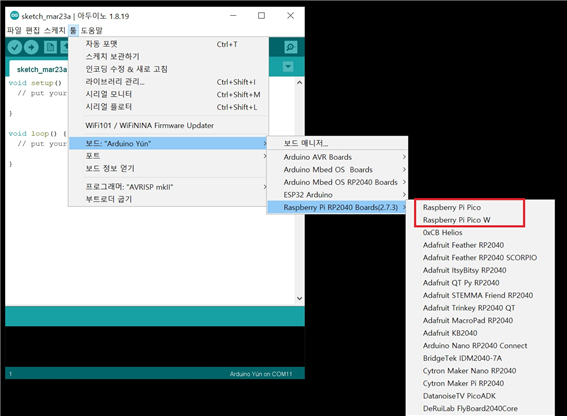Open the tab dropdown arrow button
Image resolution: width=567 pixels, height=420 pixels.
tap(288, 67)
